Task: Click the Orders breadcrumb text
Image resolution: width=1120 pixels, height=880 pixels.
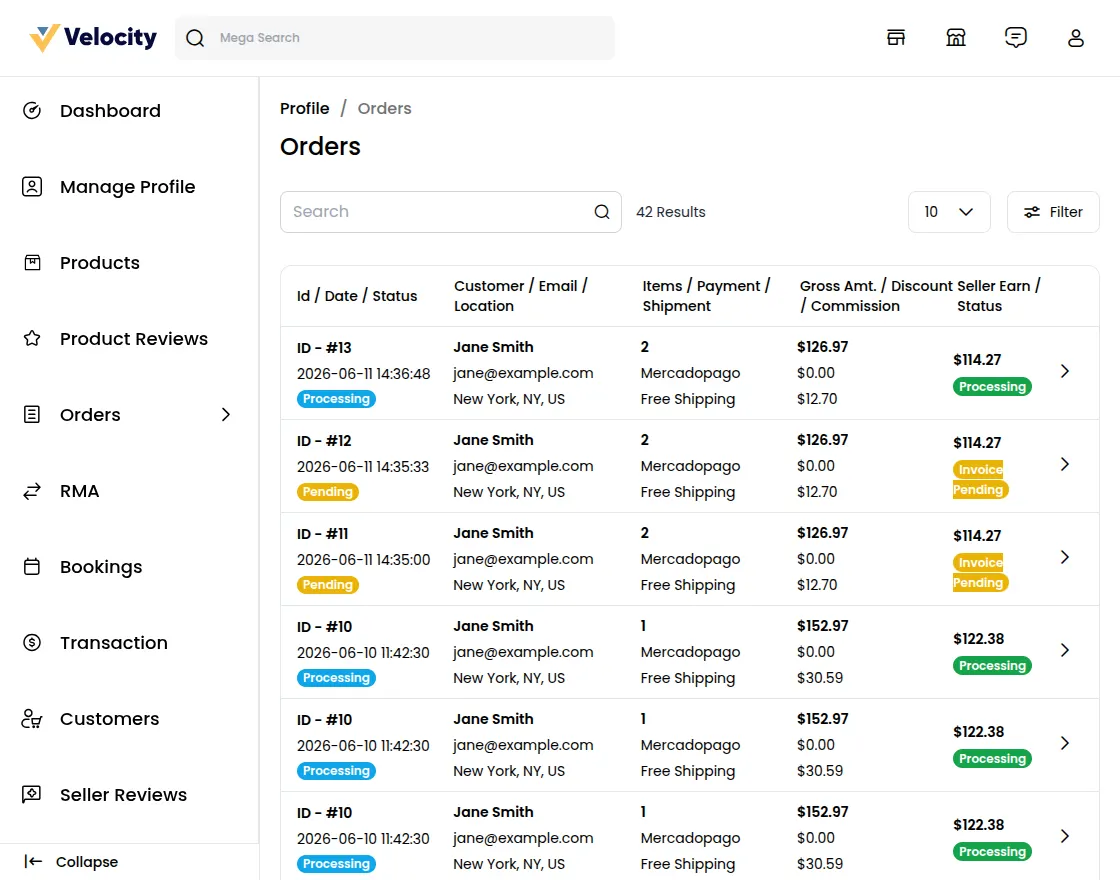Action: tap(384, 109)
